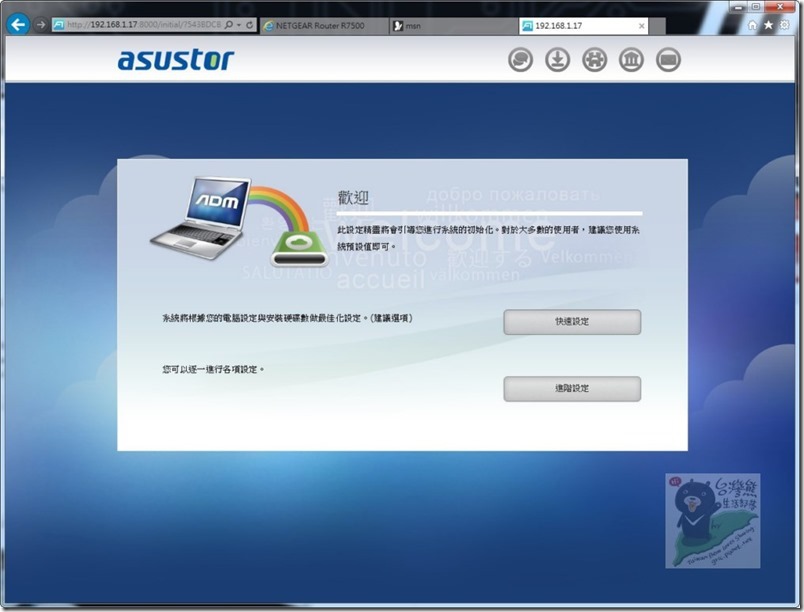Open the browser Home icon

tap(752, 25)
